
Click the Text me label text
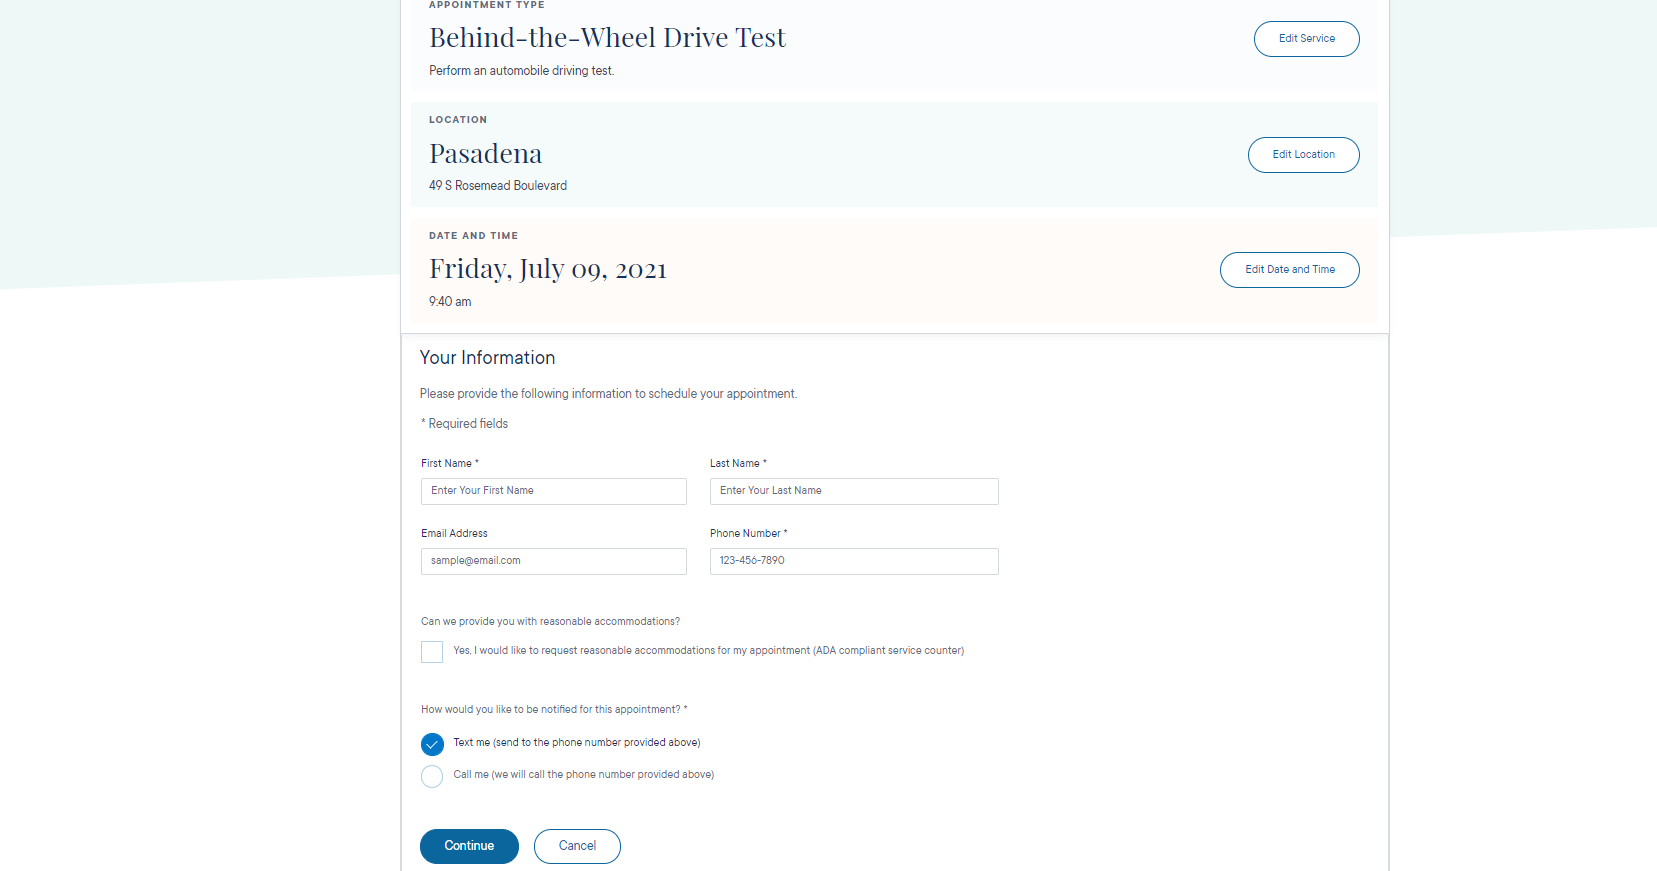coord(577,743)
